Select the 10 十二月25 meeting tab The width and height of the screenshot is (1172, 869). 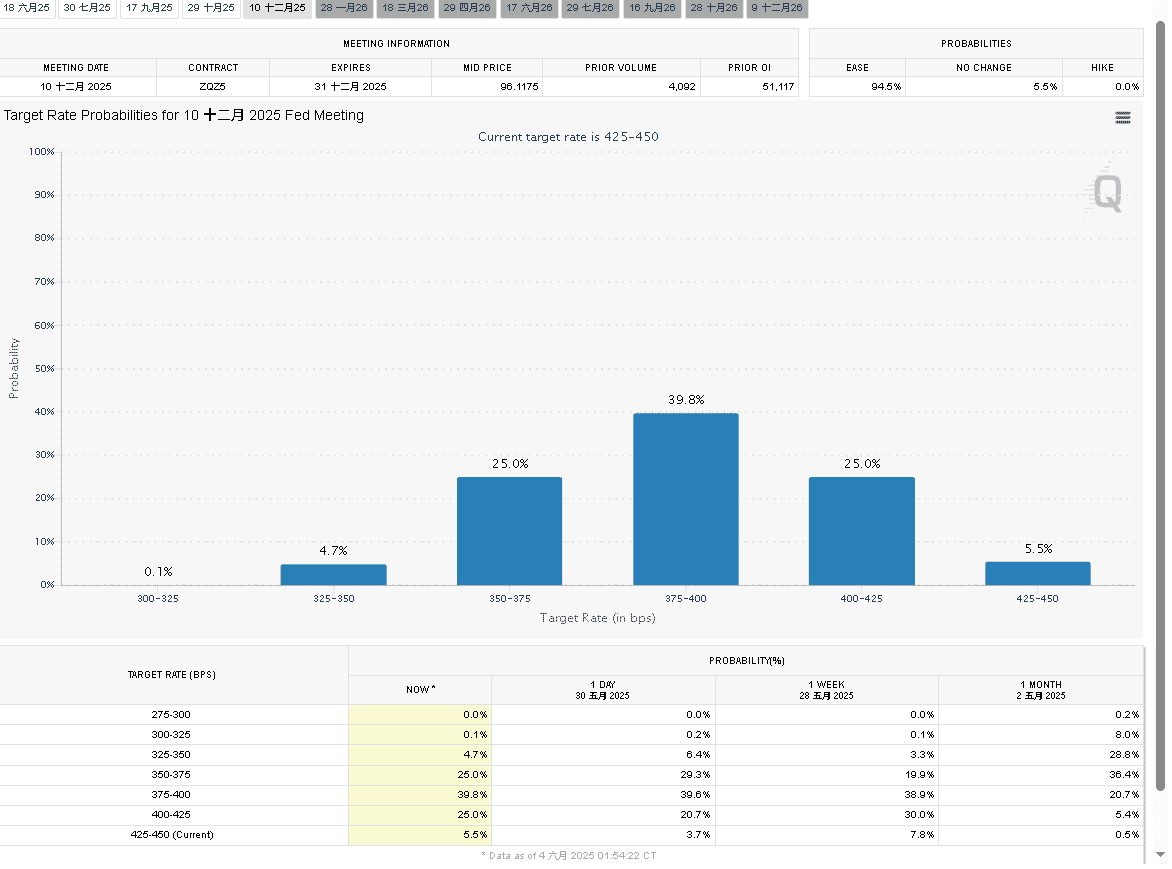[x=277, y=8]
